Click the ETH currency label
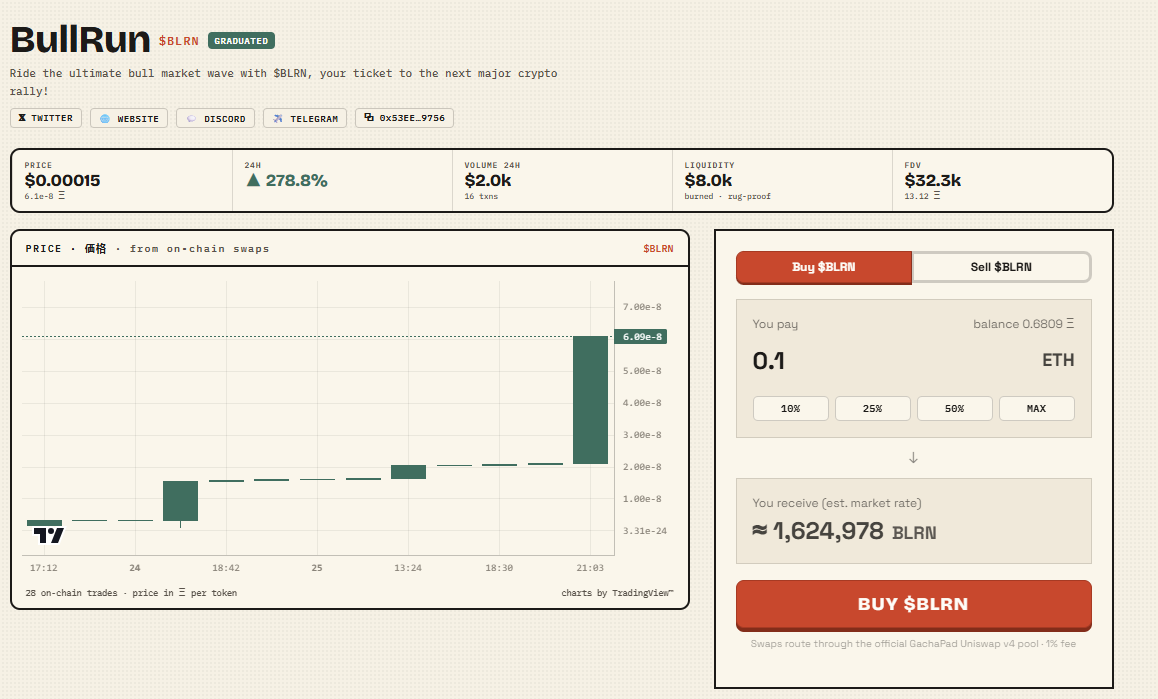Screen dimensions: 1158x699 pos(1058,361)
